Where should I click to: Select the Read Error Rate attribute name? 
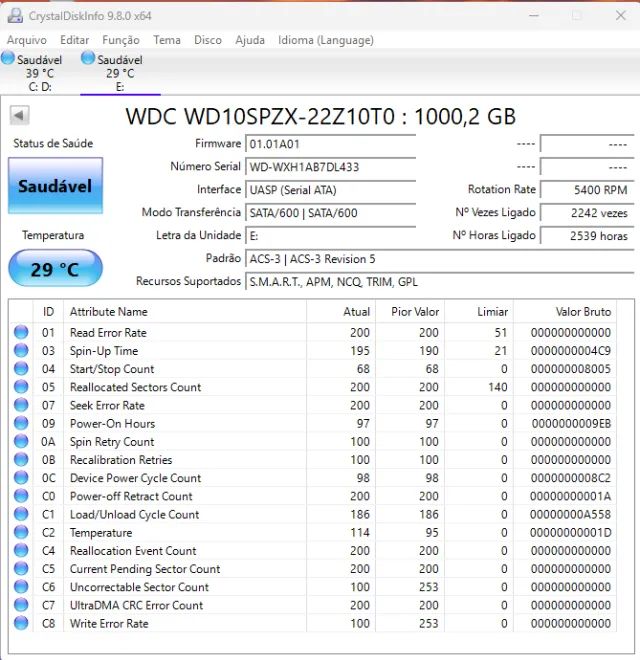(x=108, y=333)
